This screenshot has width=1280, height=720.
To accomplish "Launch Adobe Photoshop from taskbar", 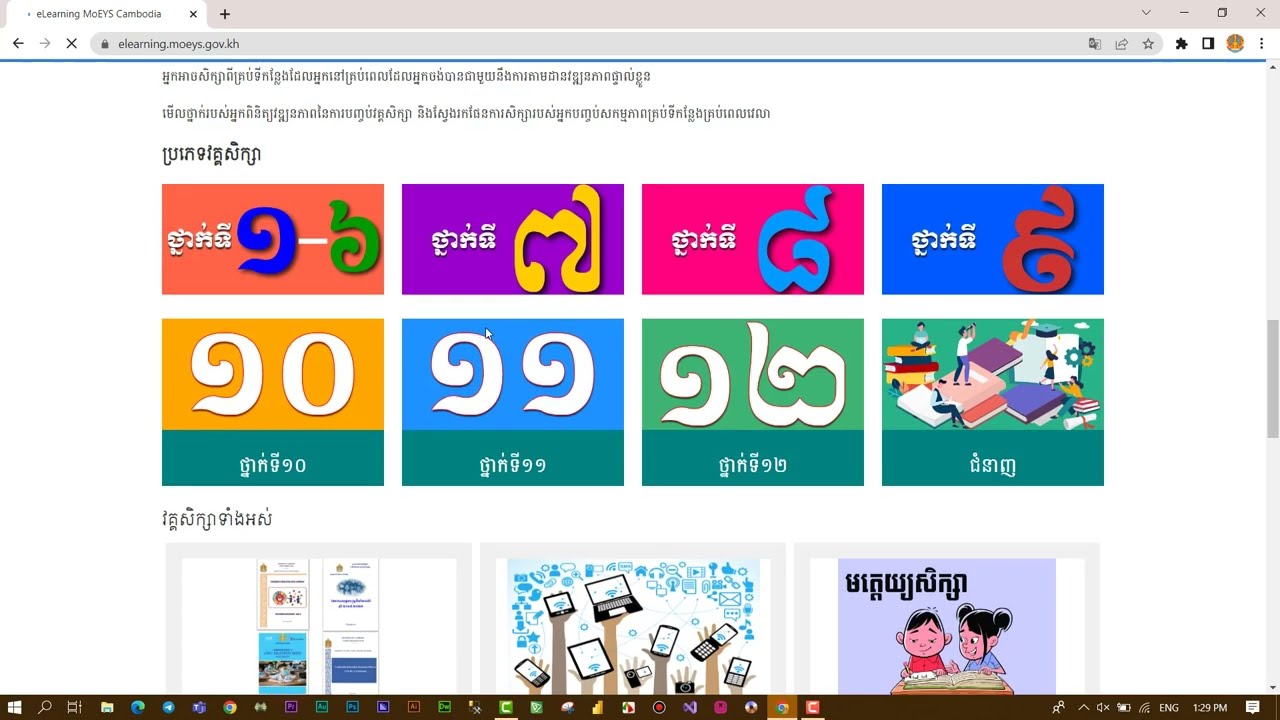I will pos(352,707).
